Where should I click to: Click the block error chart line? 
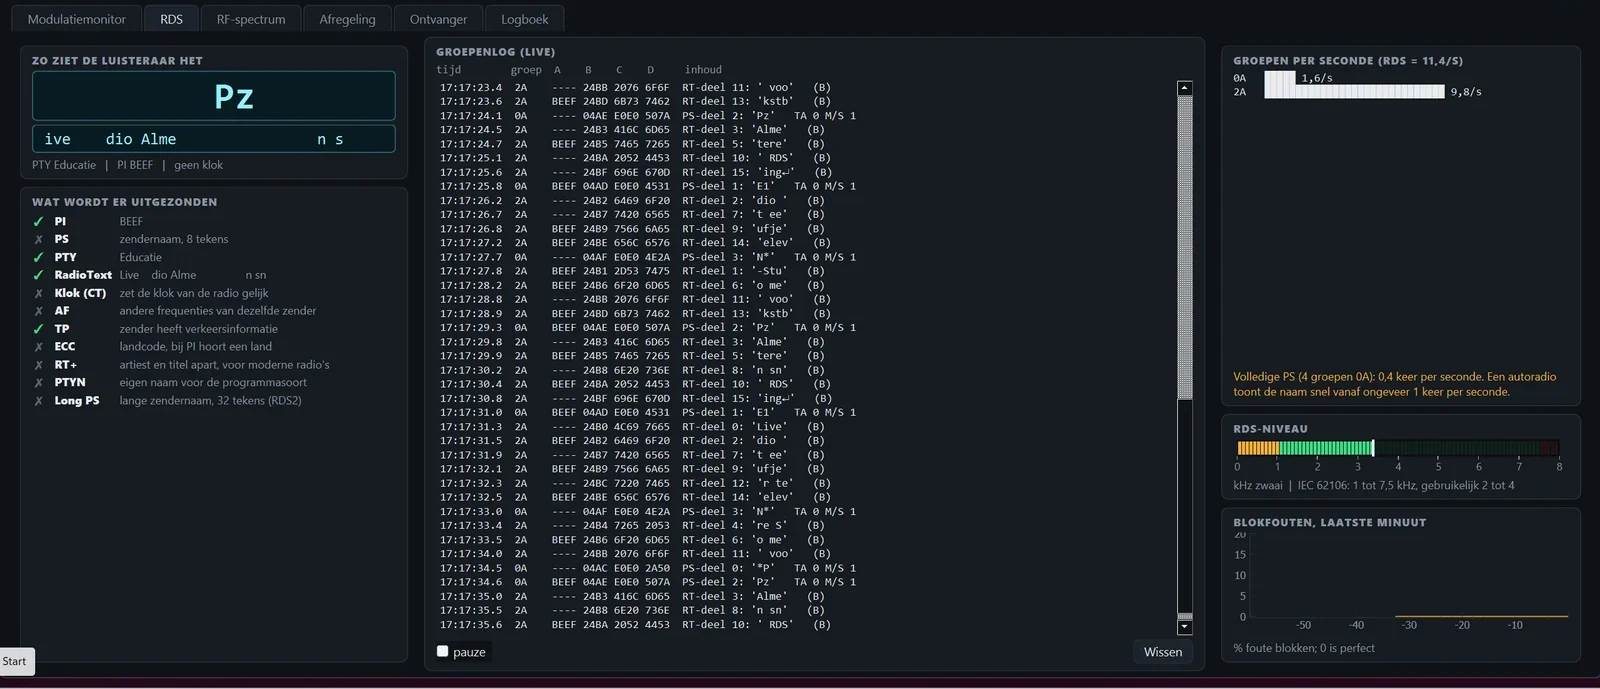[x=1481, y=616]
